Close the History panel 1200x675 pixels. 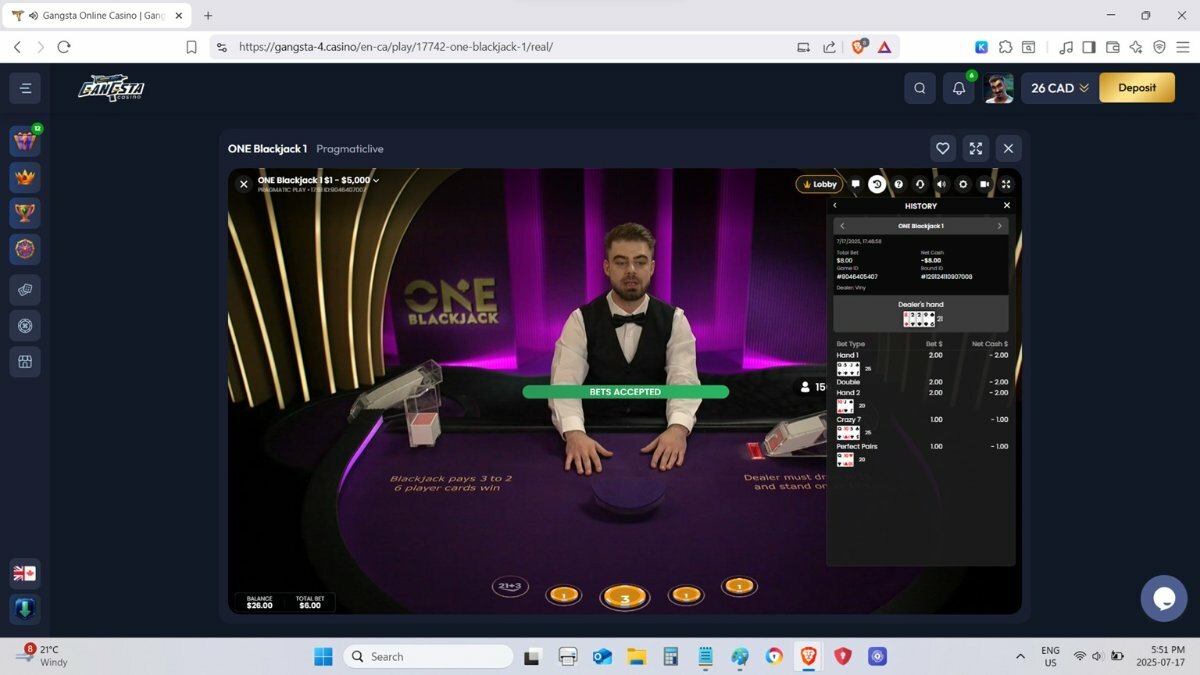(x=1007, y=205)
